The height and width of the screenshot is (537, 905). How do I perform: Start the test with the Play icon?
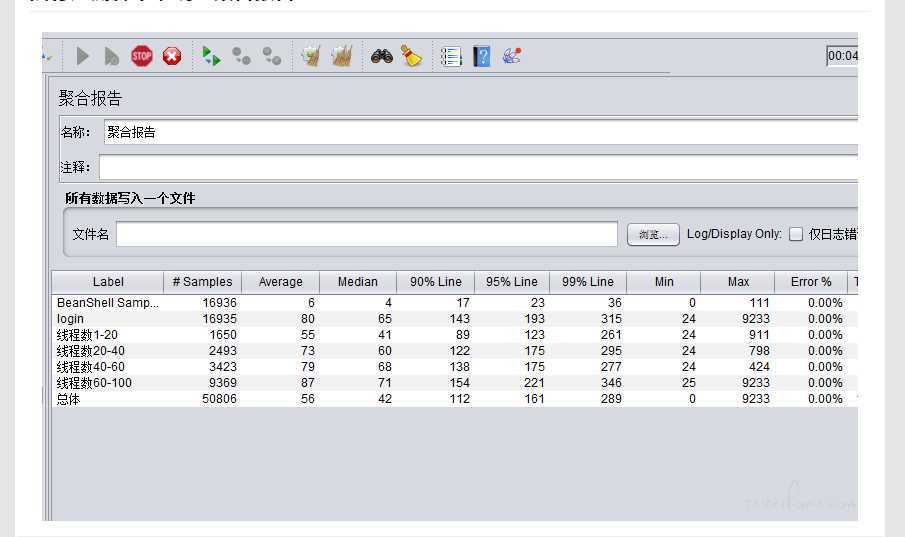coord(83,56)
